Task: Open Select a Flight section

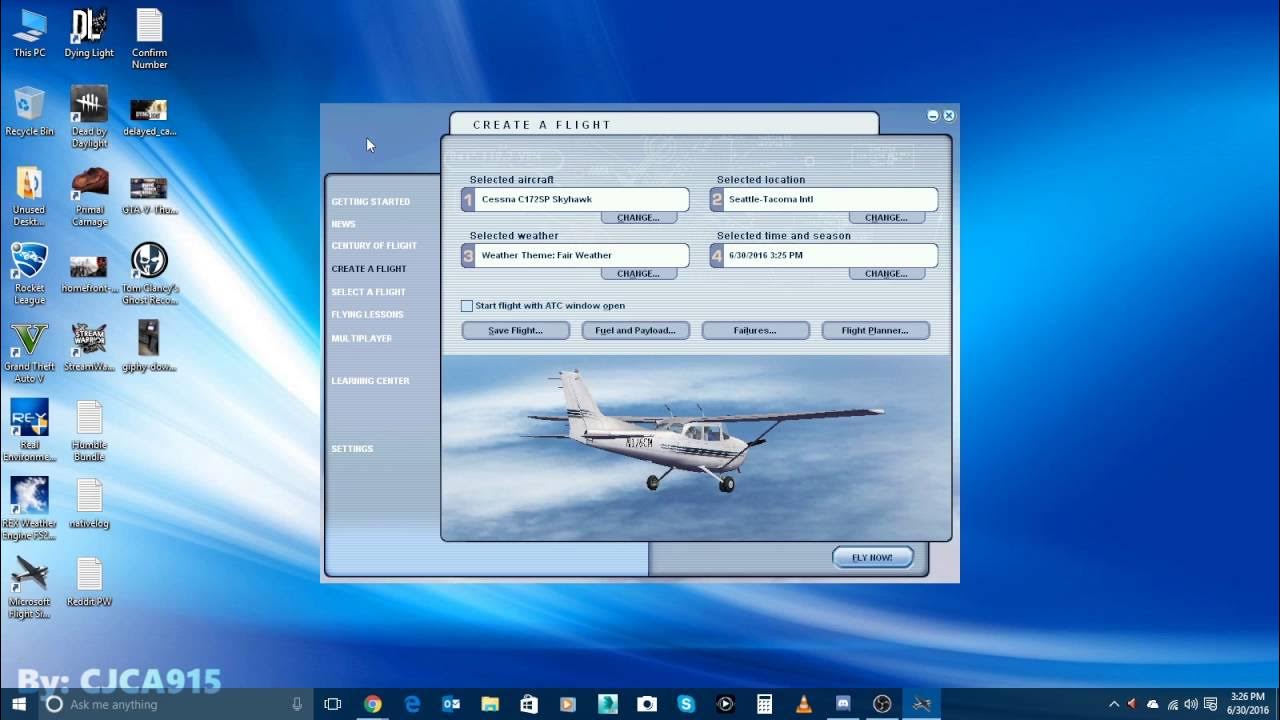Action: [369, 292]
